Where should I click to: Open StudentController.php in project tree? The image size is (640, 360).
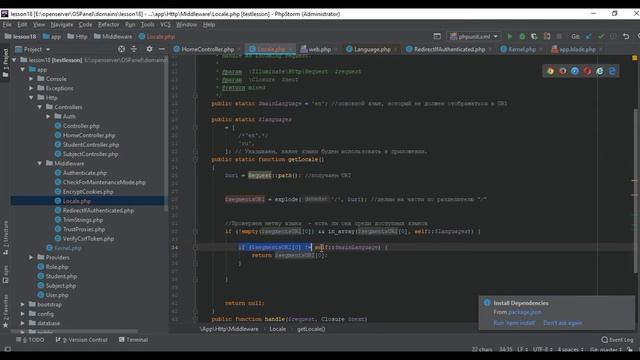[91, 144]
